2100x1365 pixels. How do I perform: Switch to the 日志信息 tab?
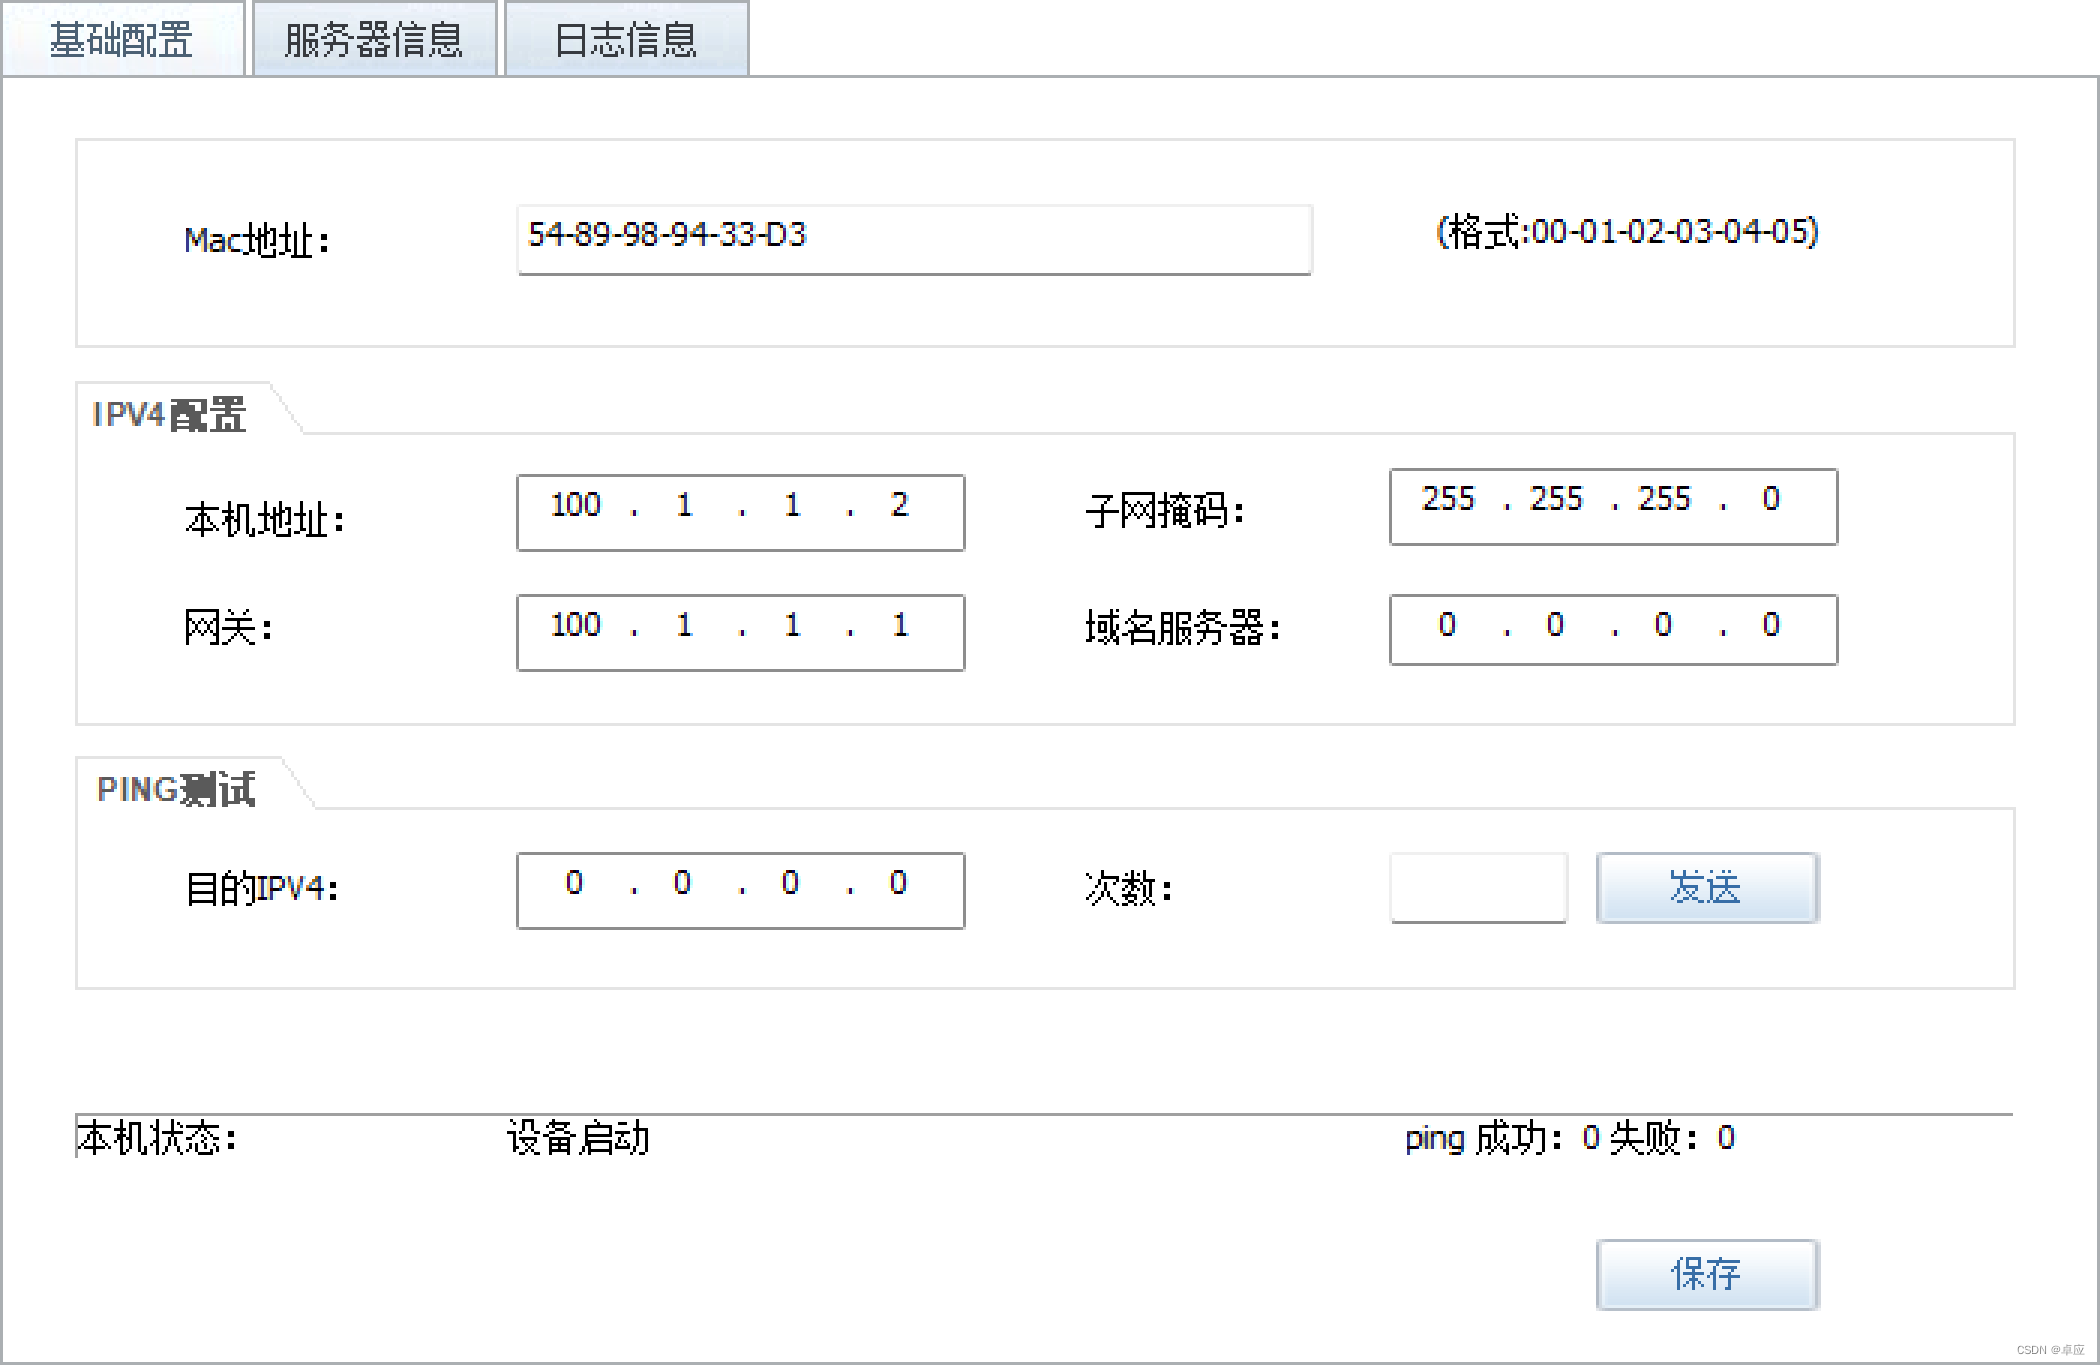(626, 38)
